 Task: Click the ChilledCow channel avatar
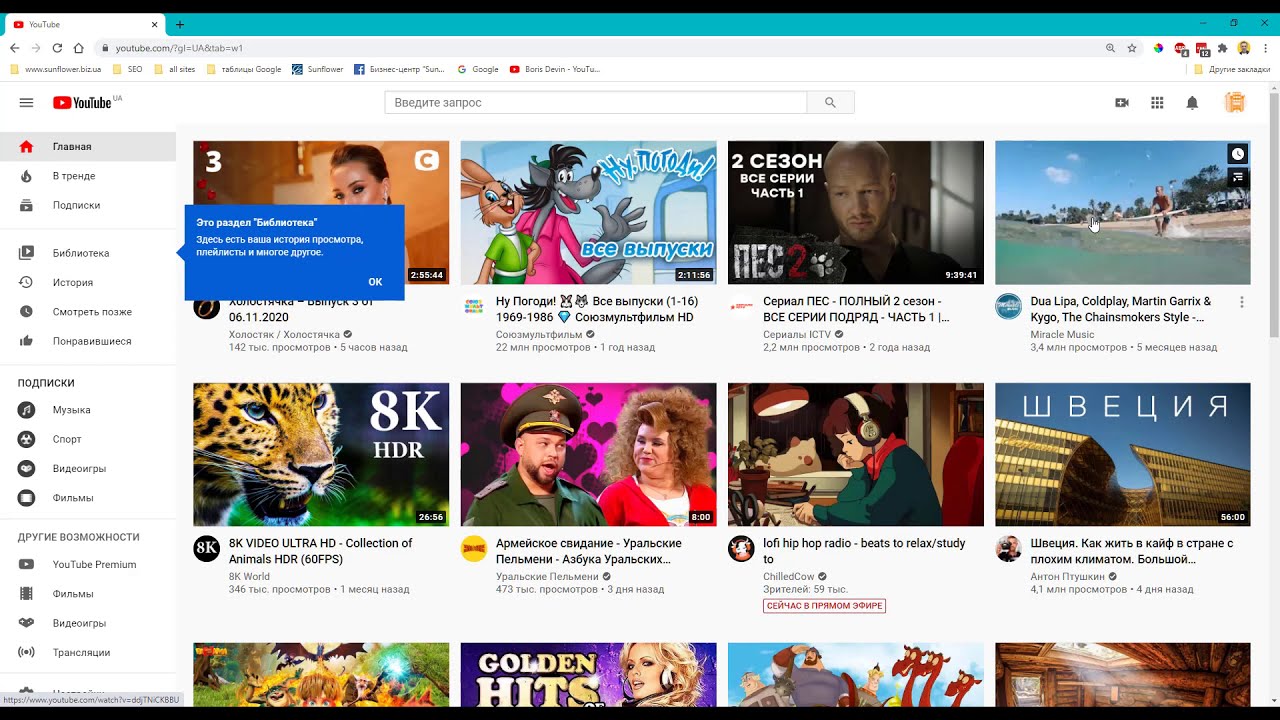741,548
